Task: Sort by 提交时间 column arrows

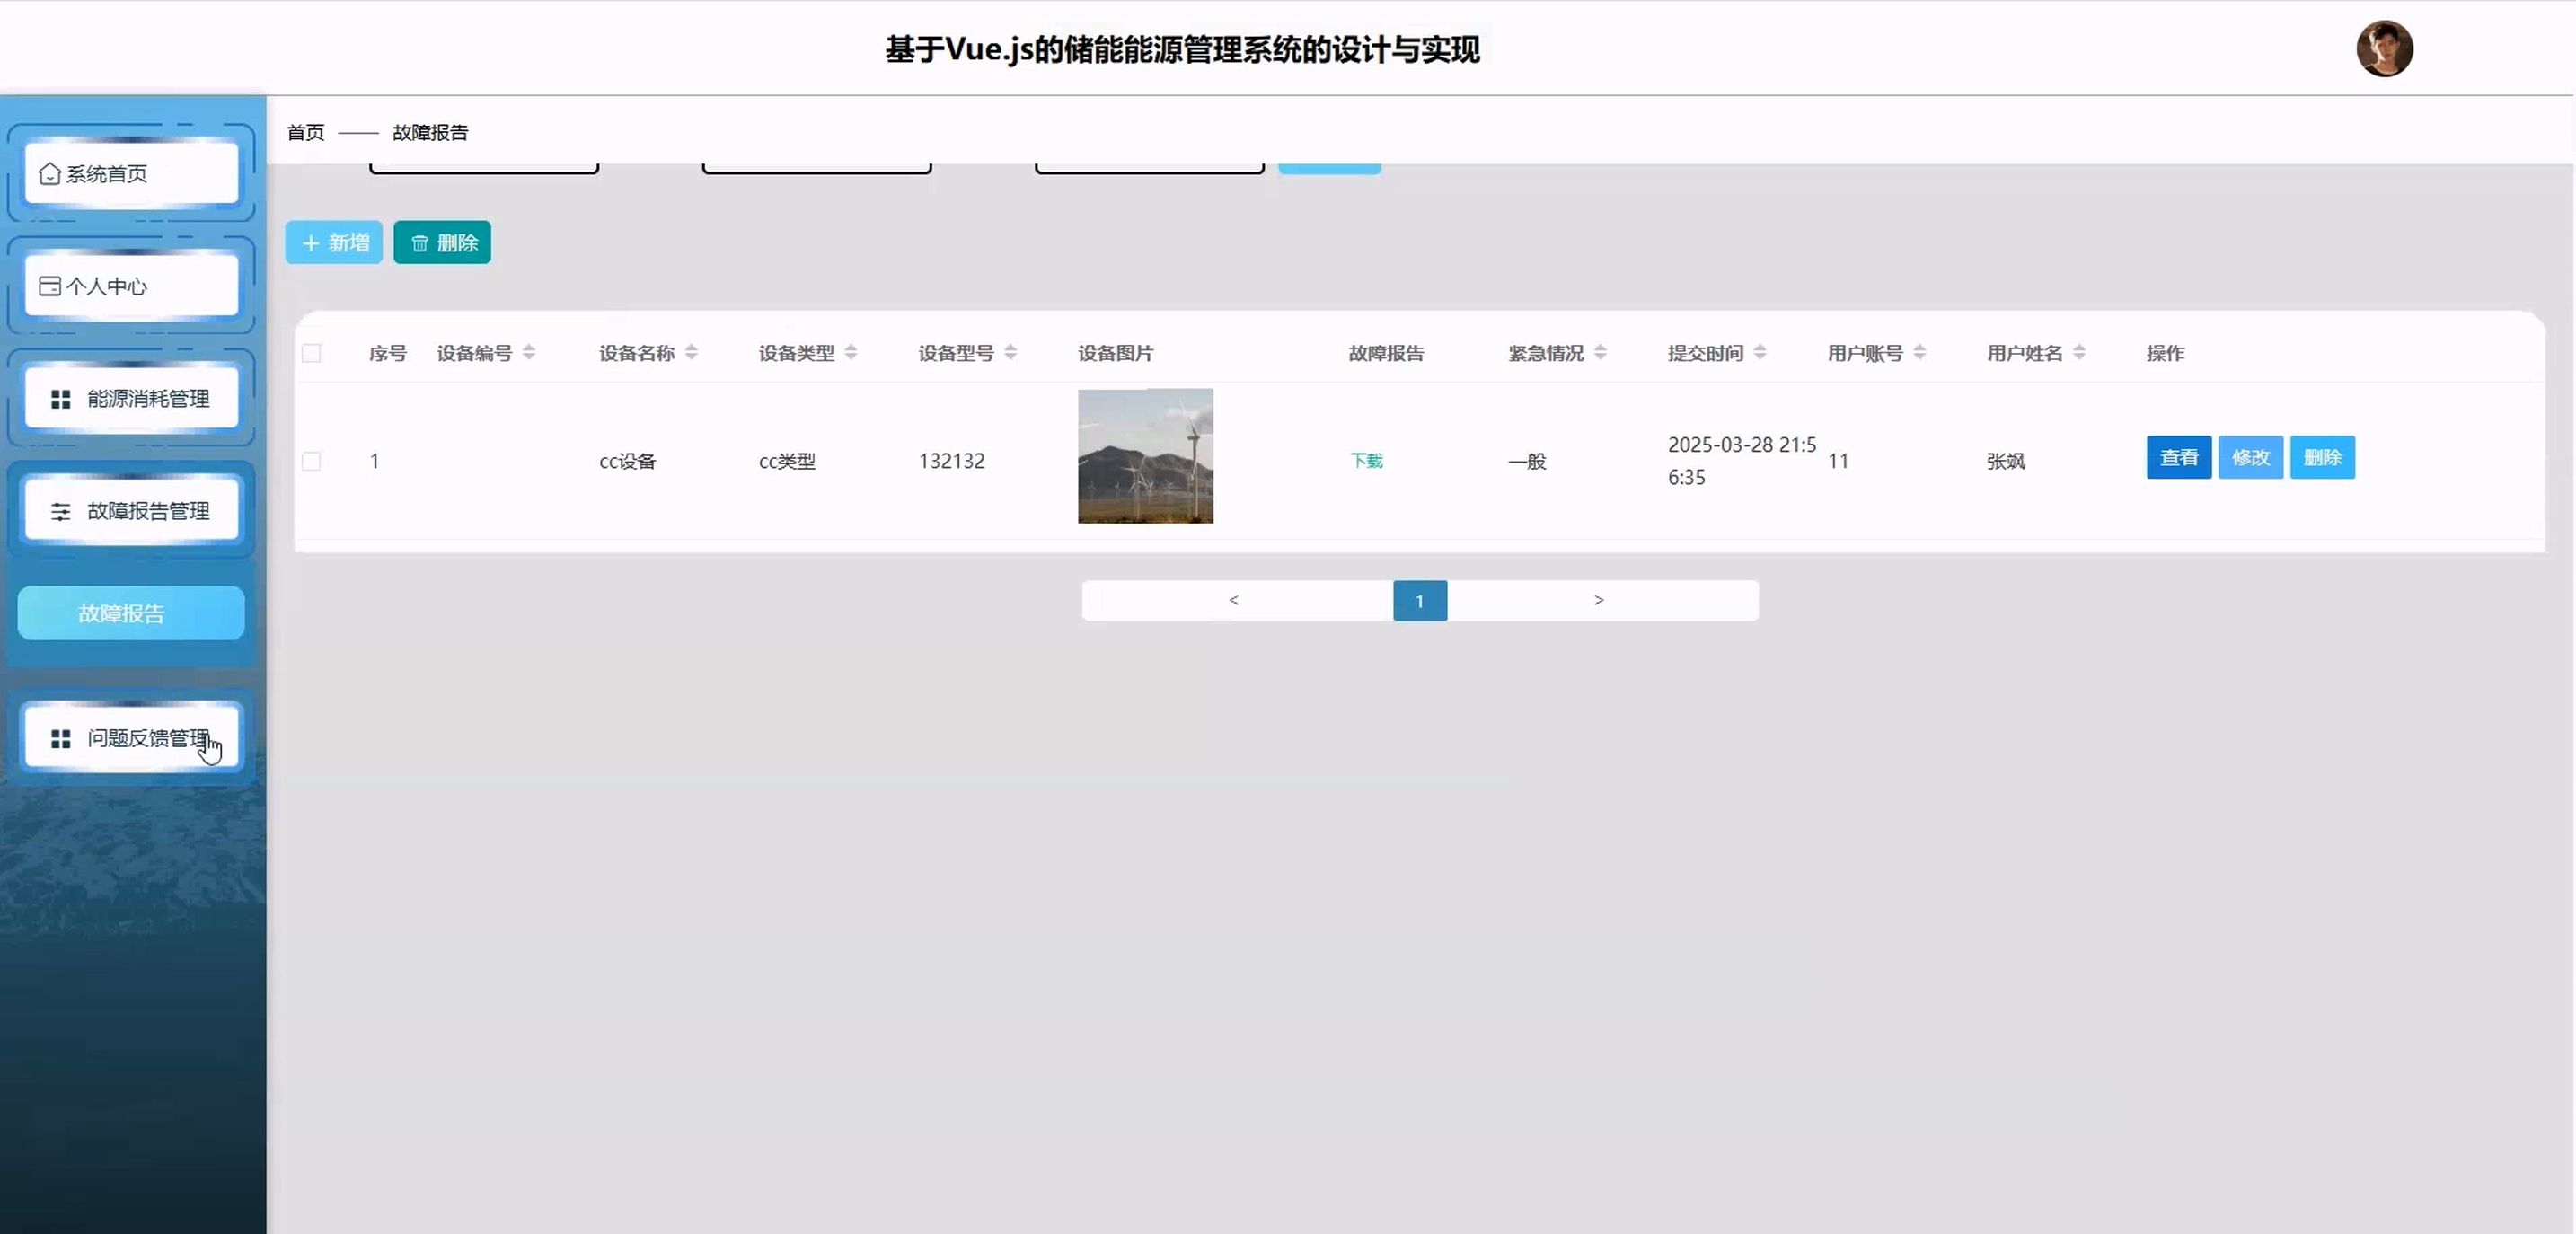Action: click(x=1760, y=352)
